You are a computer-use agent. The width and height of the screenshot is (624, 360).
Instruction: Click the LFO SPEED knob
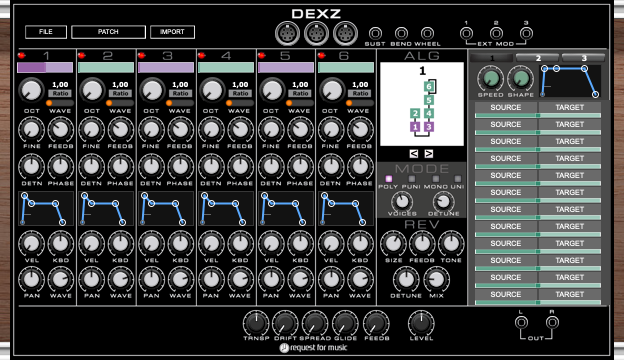pyautogui.click(x=490, y=78)
